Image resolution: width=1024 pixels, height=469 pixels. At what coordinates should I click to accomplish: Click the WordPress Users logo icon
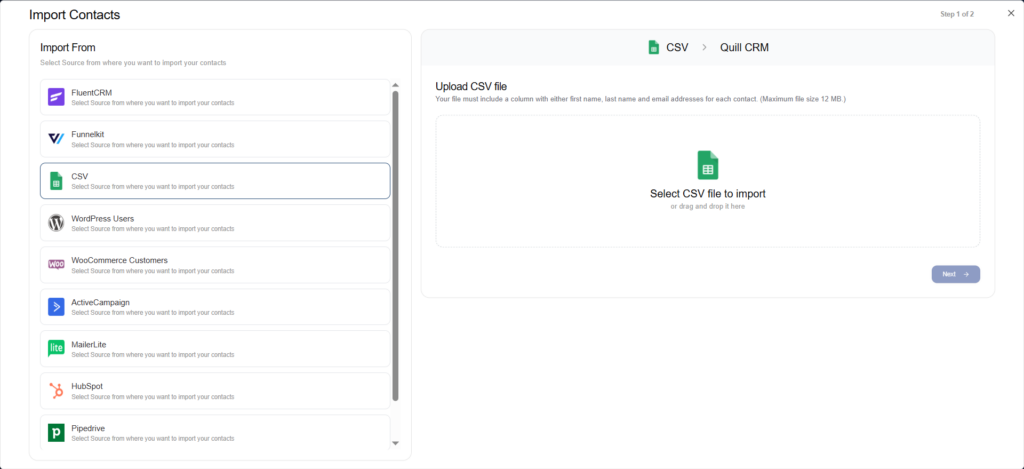(57, 223)
